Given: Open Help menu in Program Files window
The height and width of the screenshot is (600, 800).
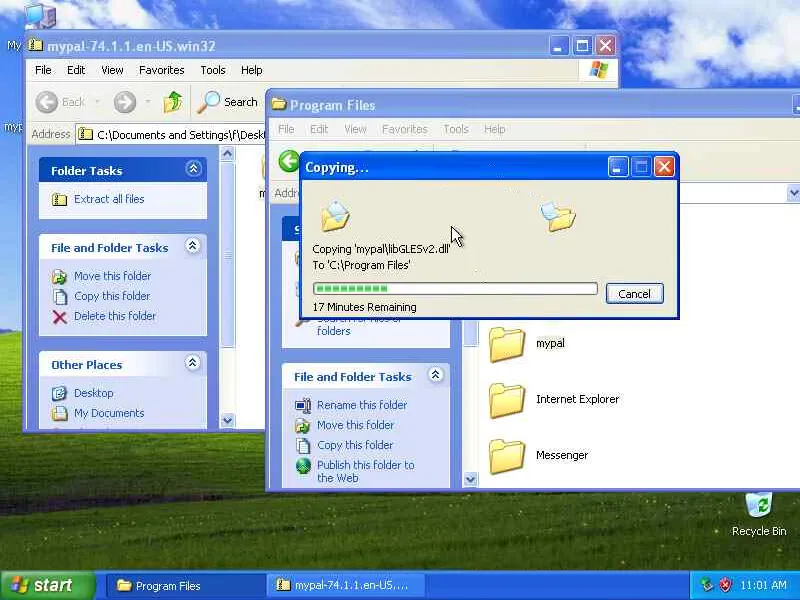Looking at the screenshot, I should pos(494,129).
